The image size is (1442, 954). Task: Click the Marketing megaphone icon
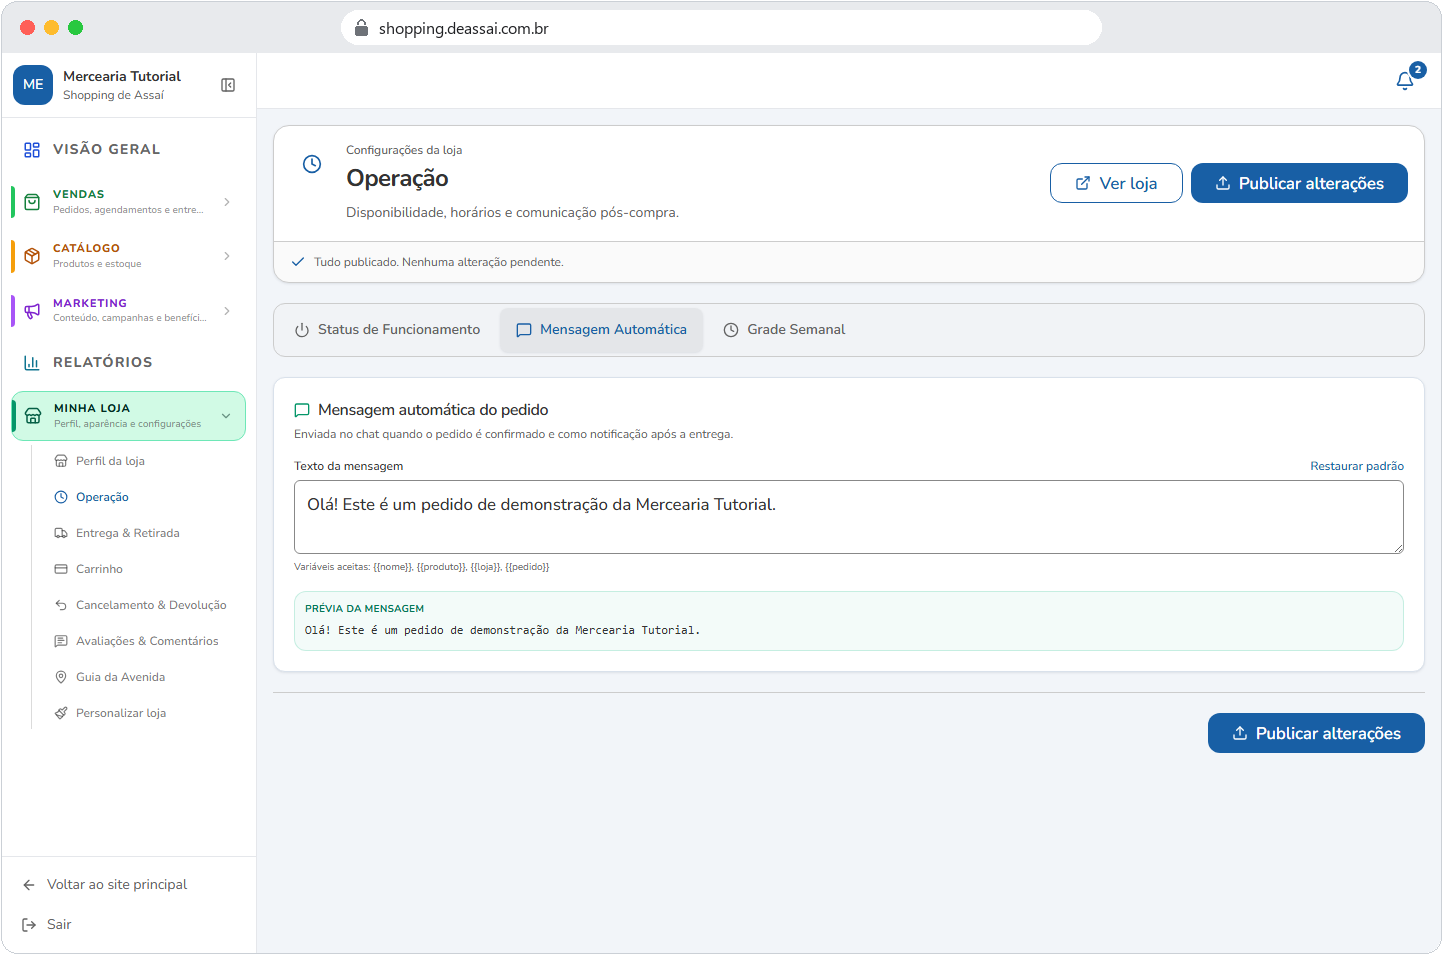tap(32, 311)
